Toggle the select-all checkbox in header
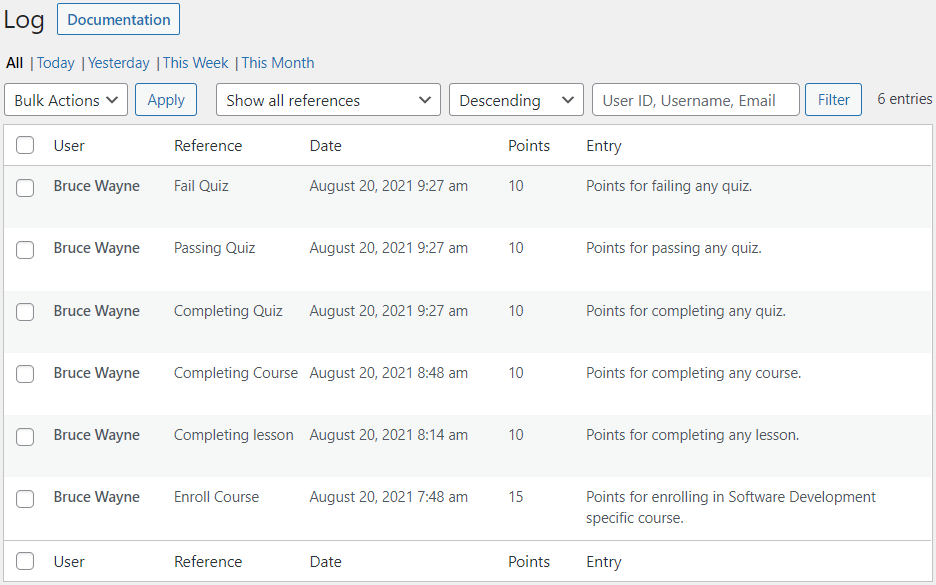Viewport: 936px width, 585px height. click(25, 146)
